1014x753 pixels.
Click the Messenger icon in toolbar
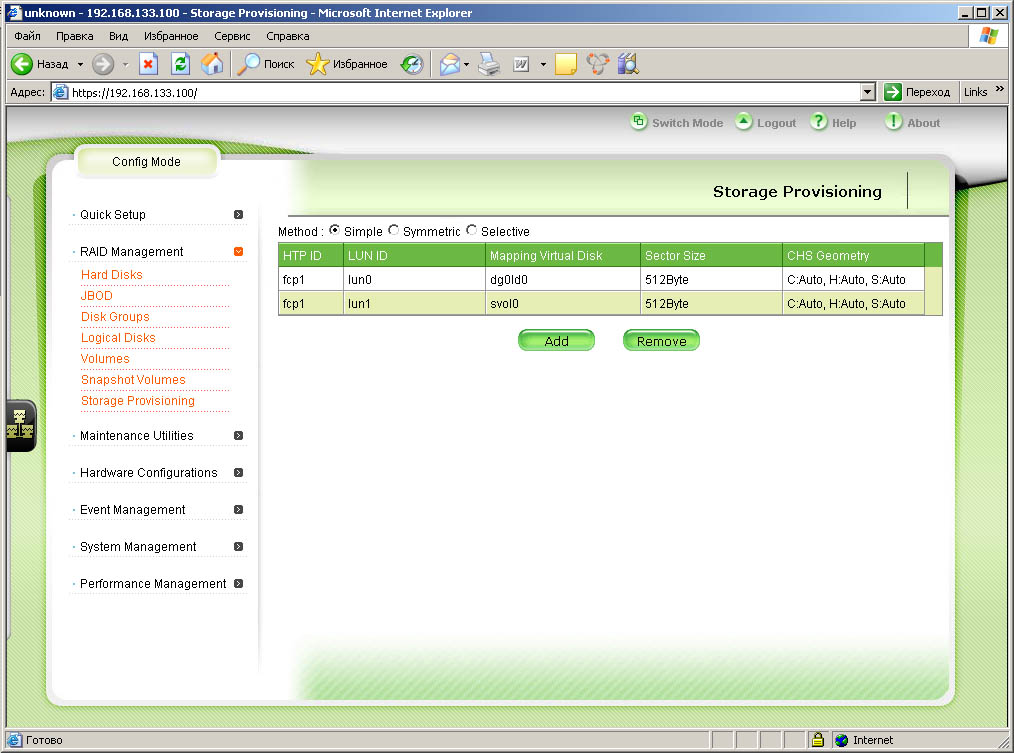598,64
